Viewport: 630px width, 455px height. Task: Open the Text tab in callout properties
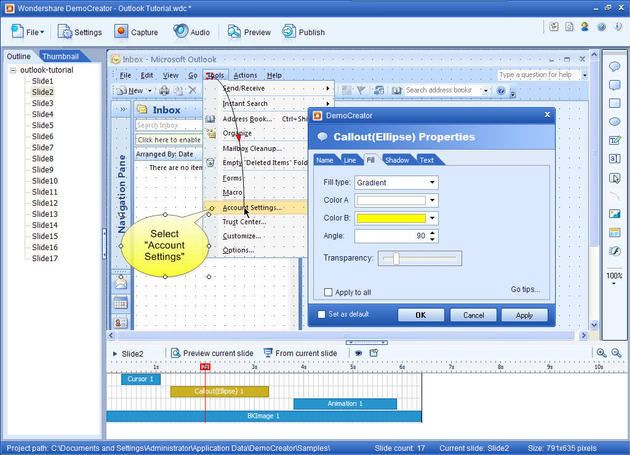[x=427, y=160]
